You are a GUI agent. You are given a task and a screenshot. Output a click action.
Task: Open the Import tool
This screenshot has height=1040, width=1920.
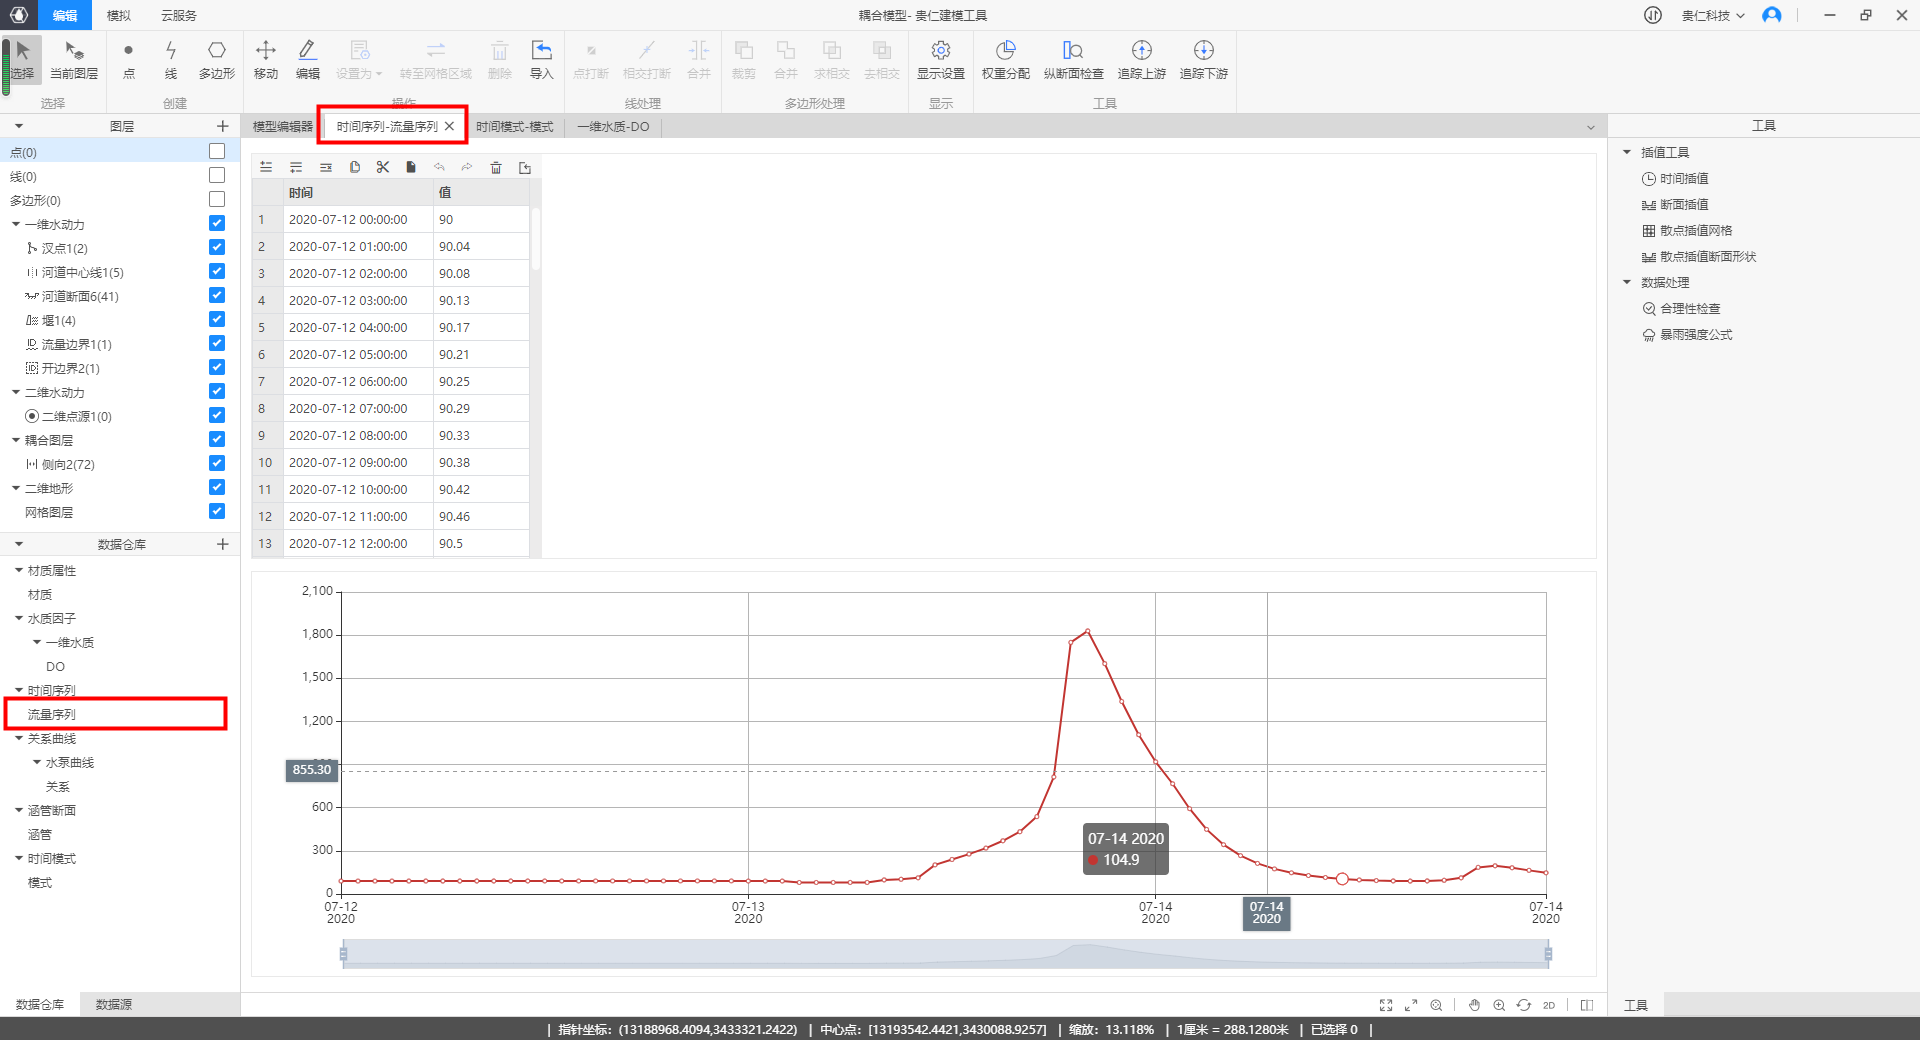tap(541, 59)
